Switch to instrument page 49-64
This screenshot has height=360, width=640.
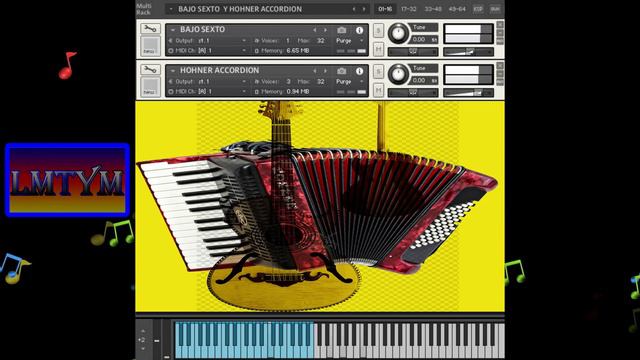(457, 9)
